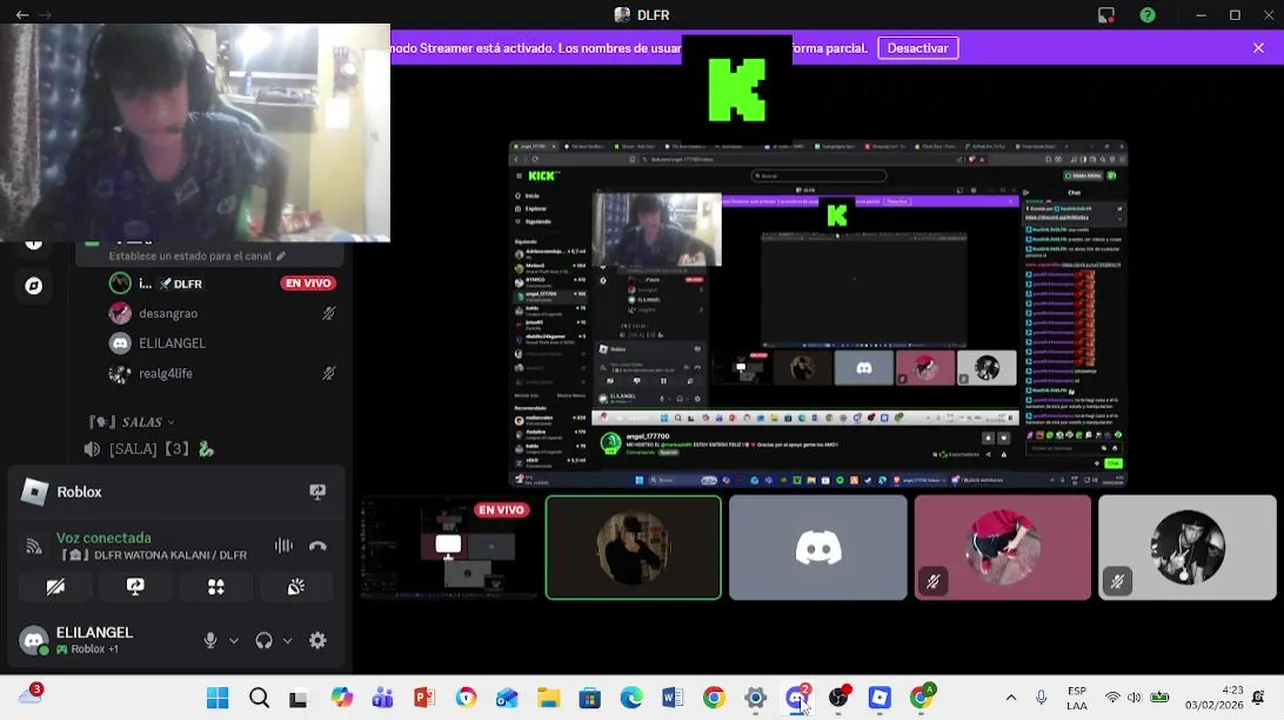Open Word from the taskbar
Screen dimensions: 1284x720
pyautogui.click(x=672, y=698)
